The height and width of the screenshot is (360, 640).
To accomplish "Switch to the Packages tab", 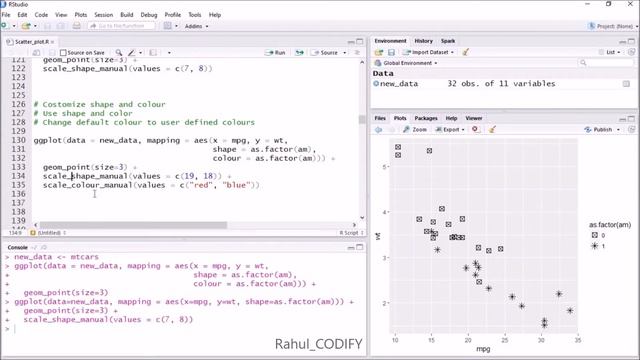I will coord(426,118).
